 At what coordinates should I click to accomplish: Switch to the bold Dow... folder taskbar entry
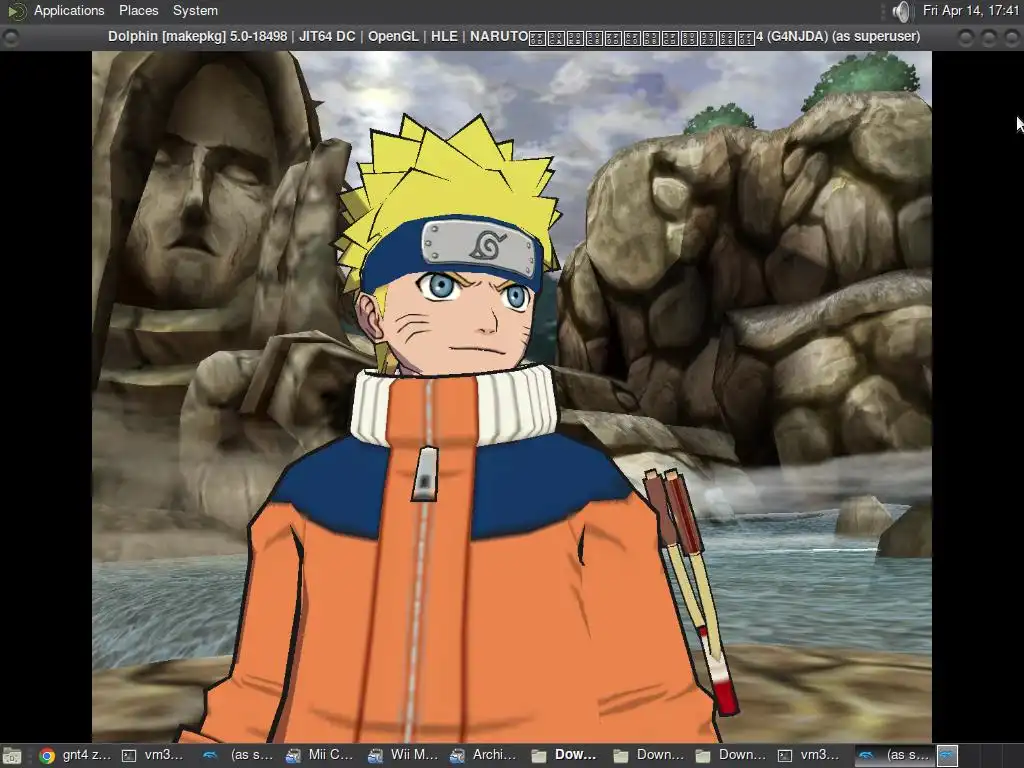pyautogui.click(x=566, y=755)
